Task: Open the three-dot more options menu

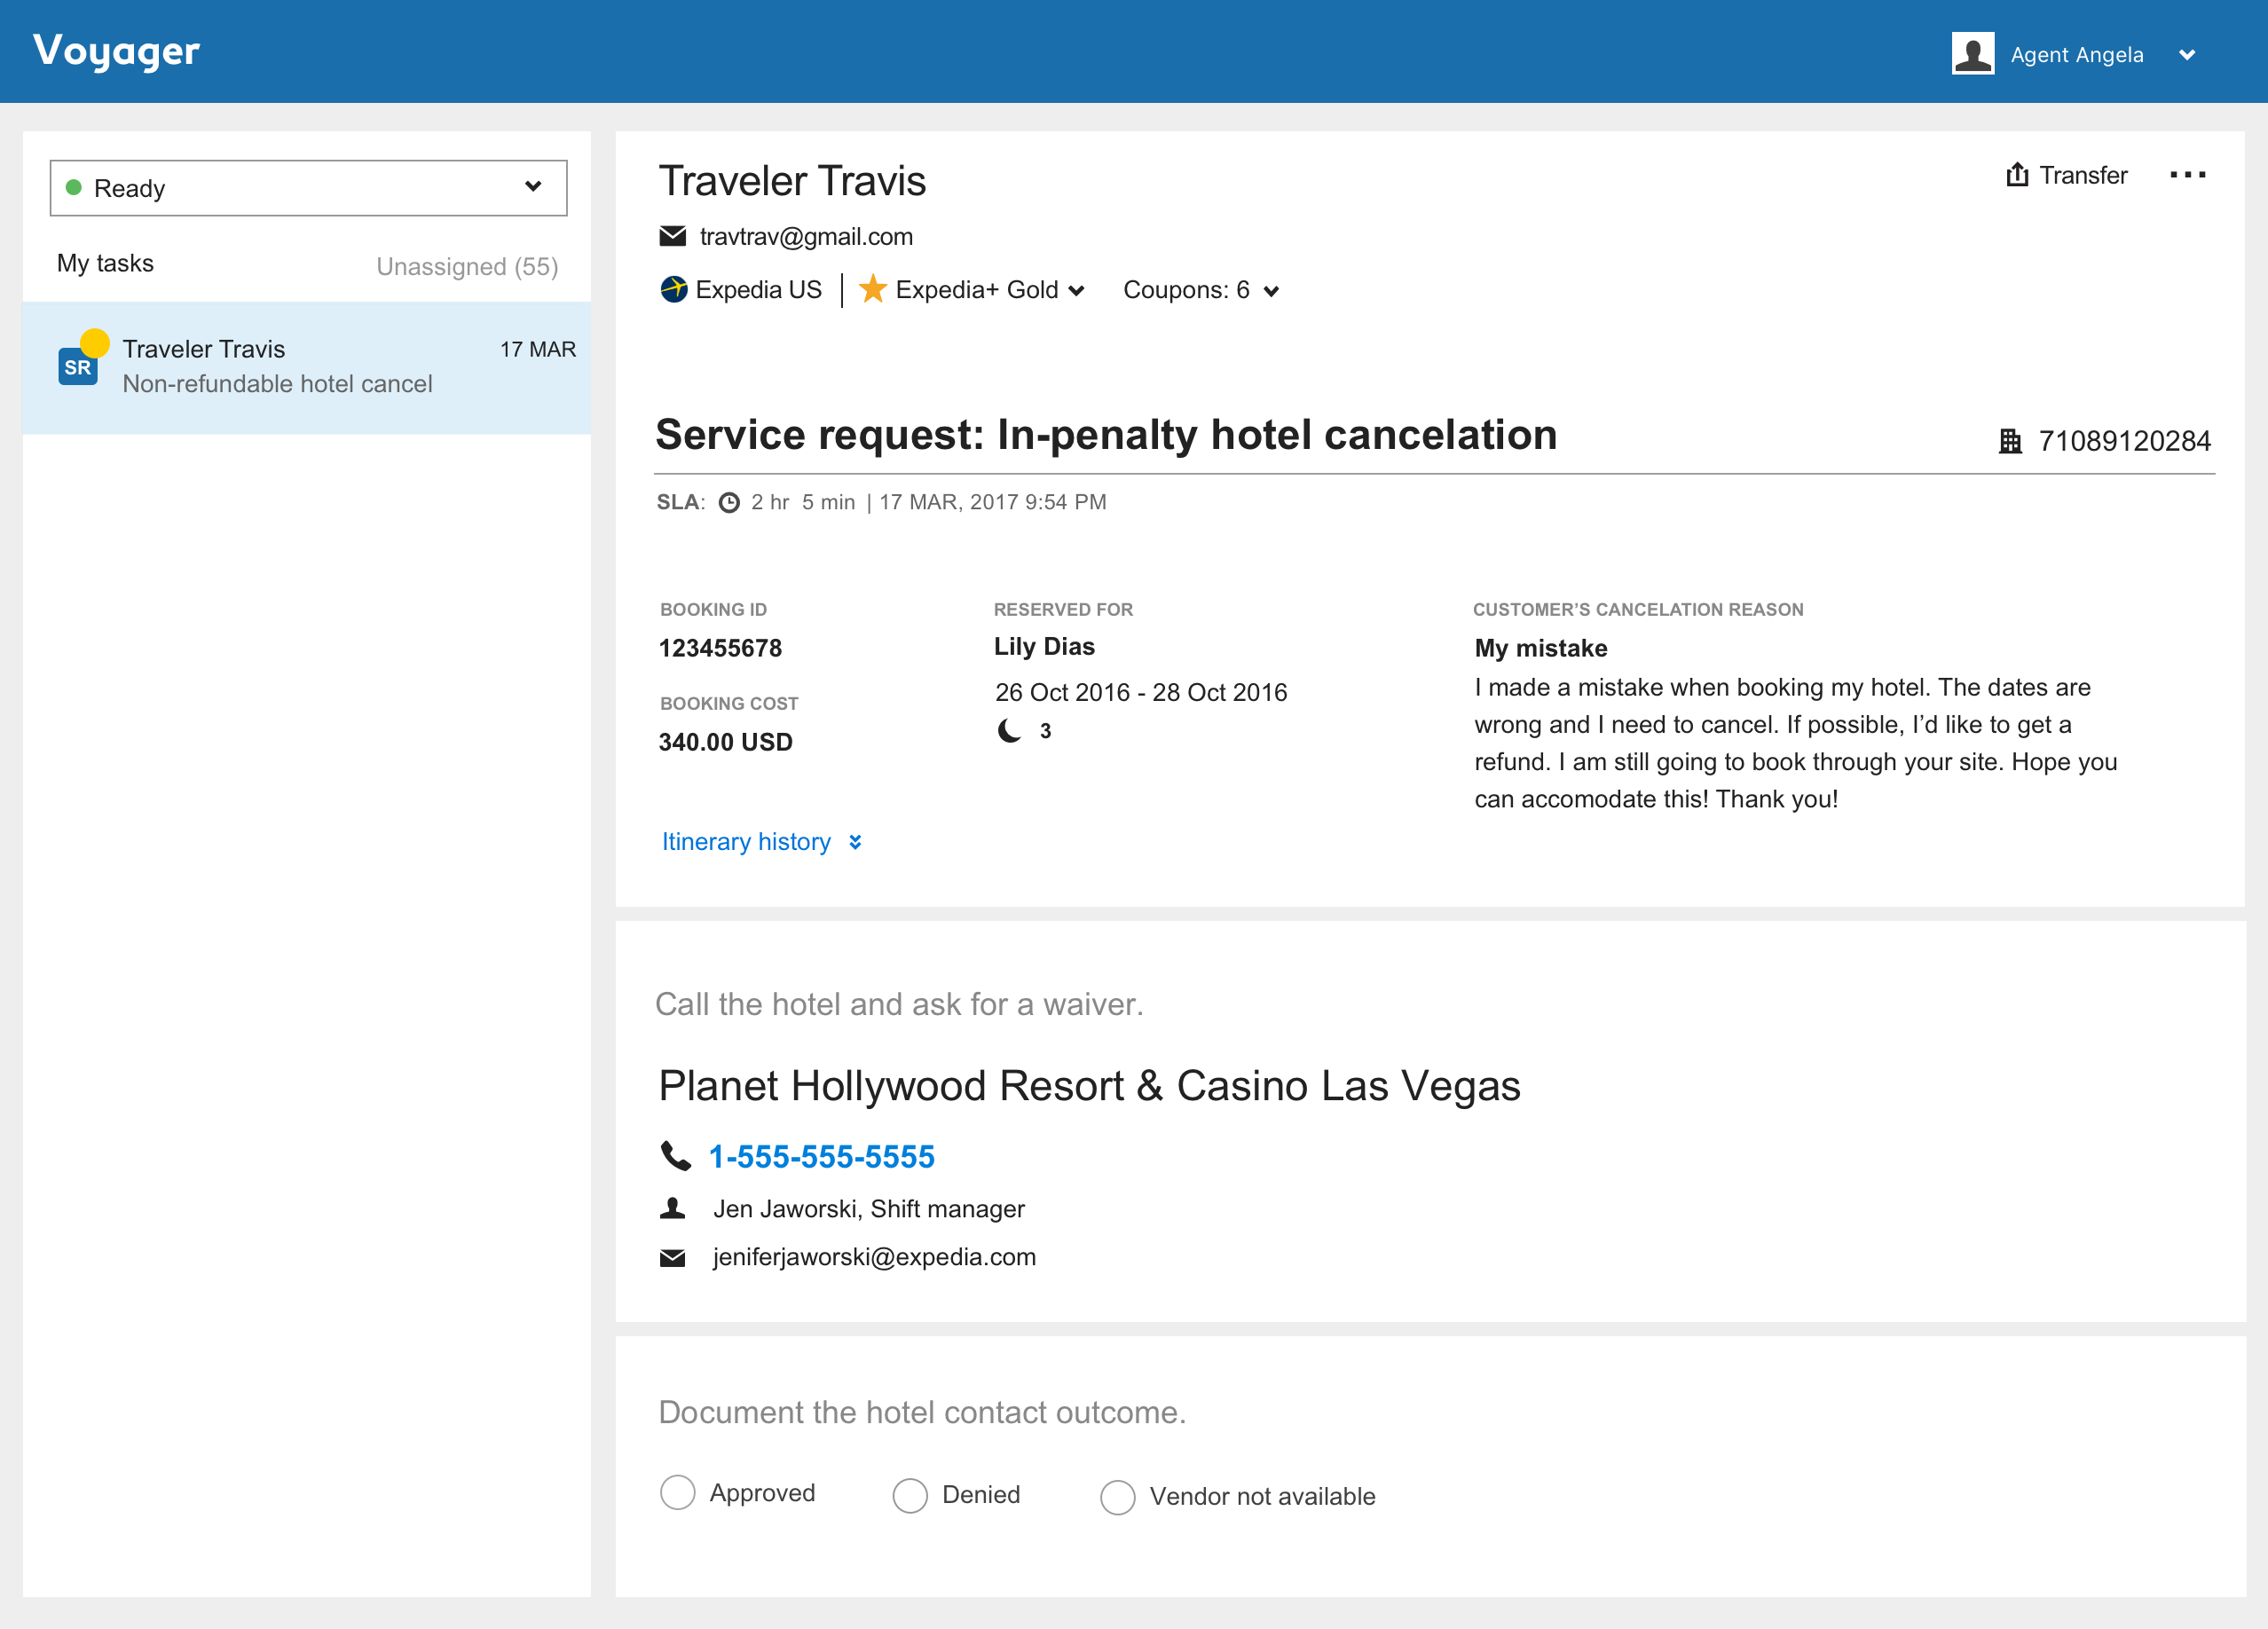Action: [2187, 175]
